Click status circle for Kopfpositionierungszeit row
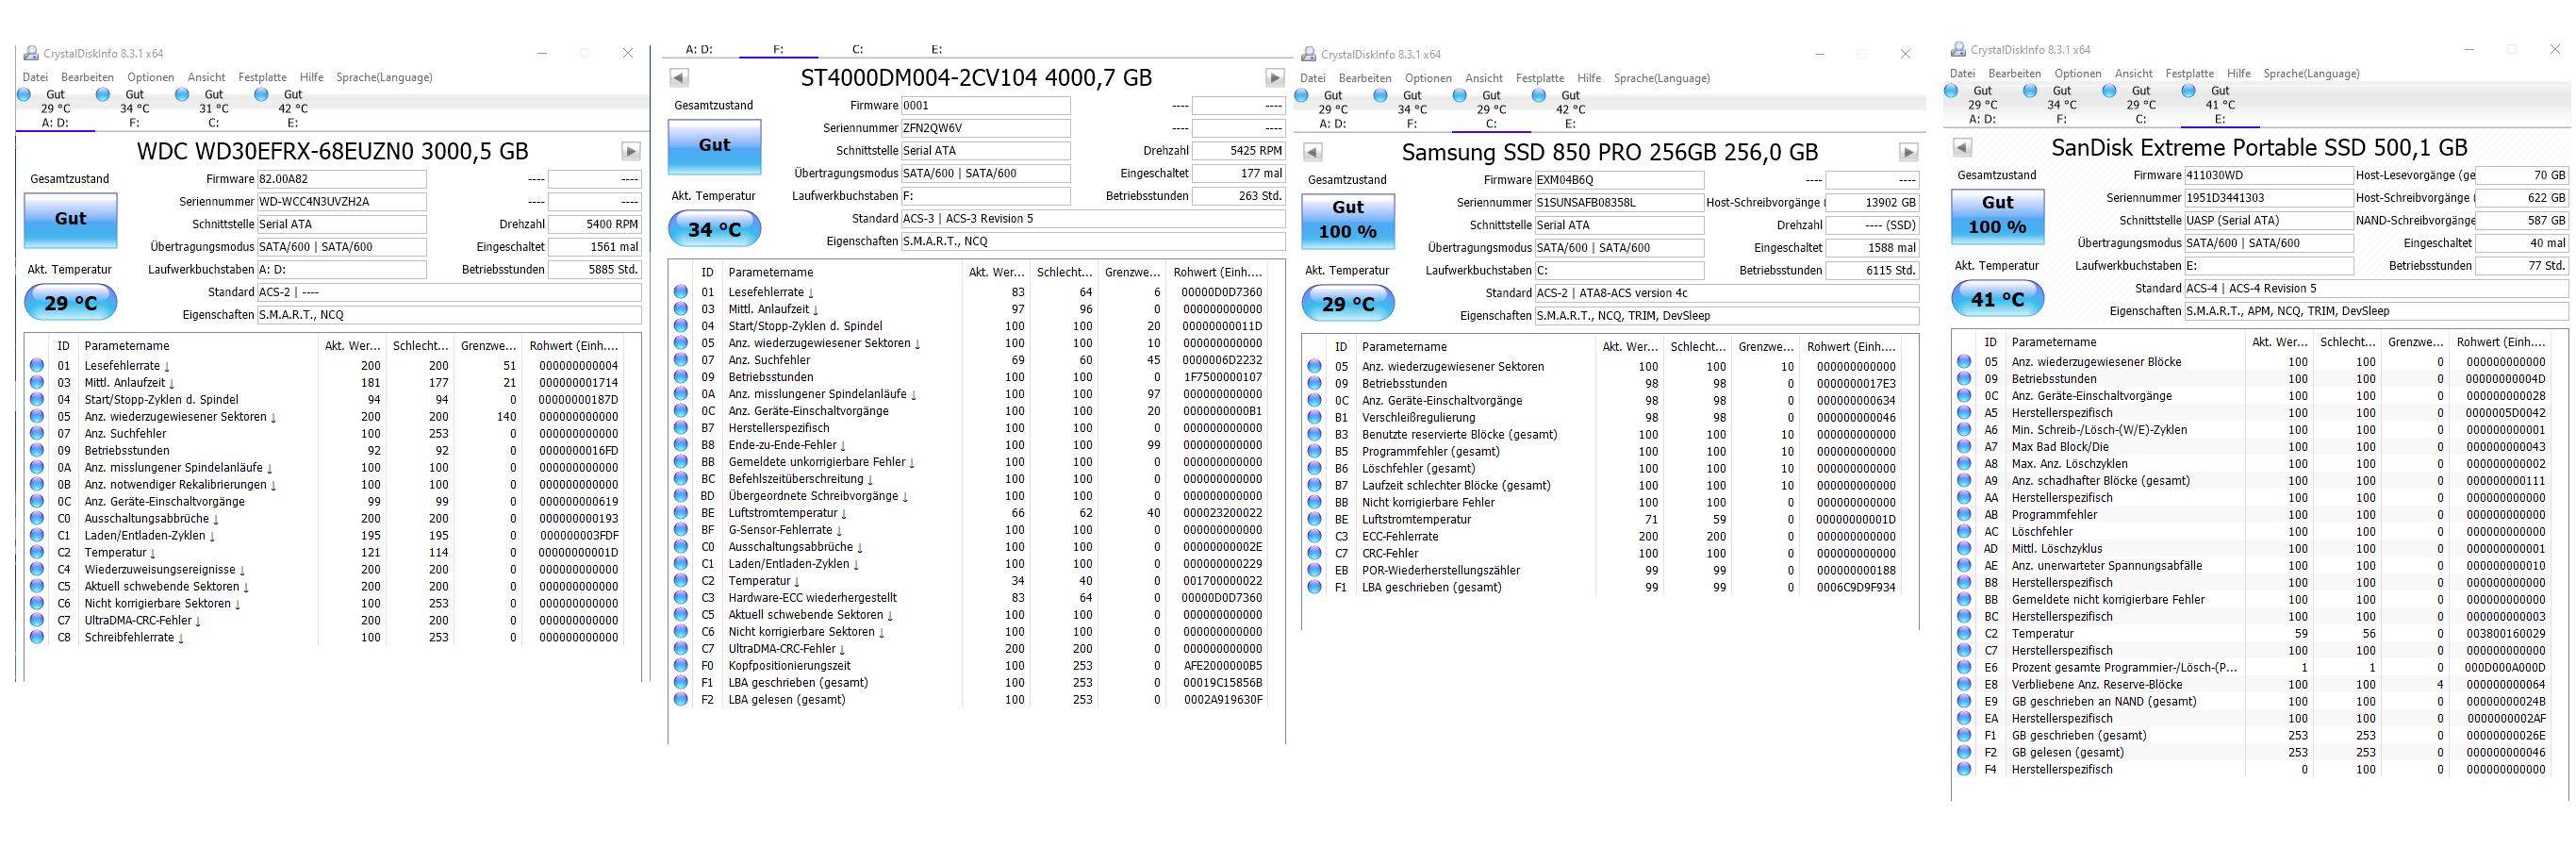This screenshot has width=2576, height=864. point(681,666)
